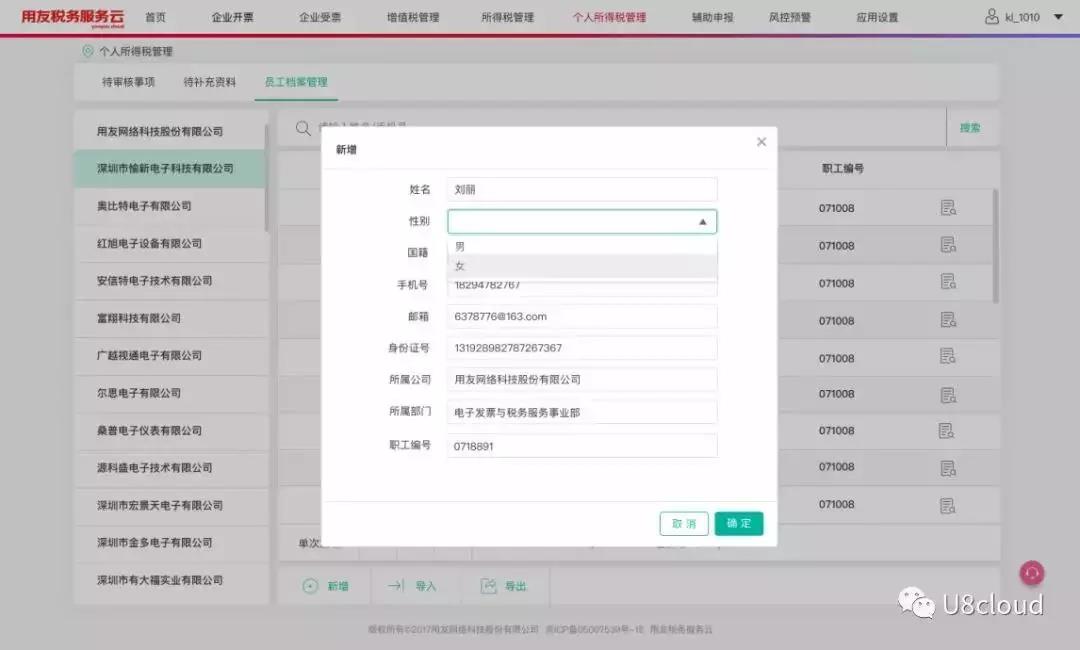Choose 女 from the gender list

click(x=582, y=266)
